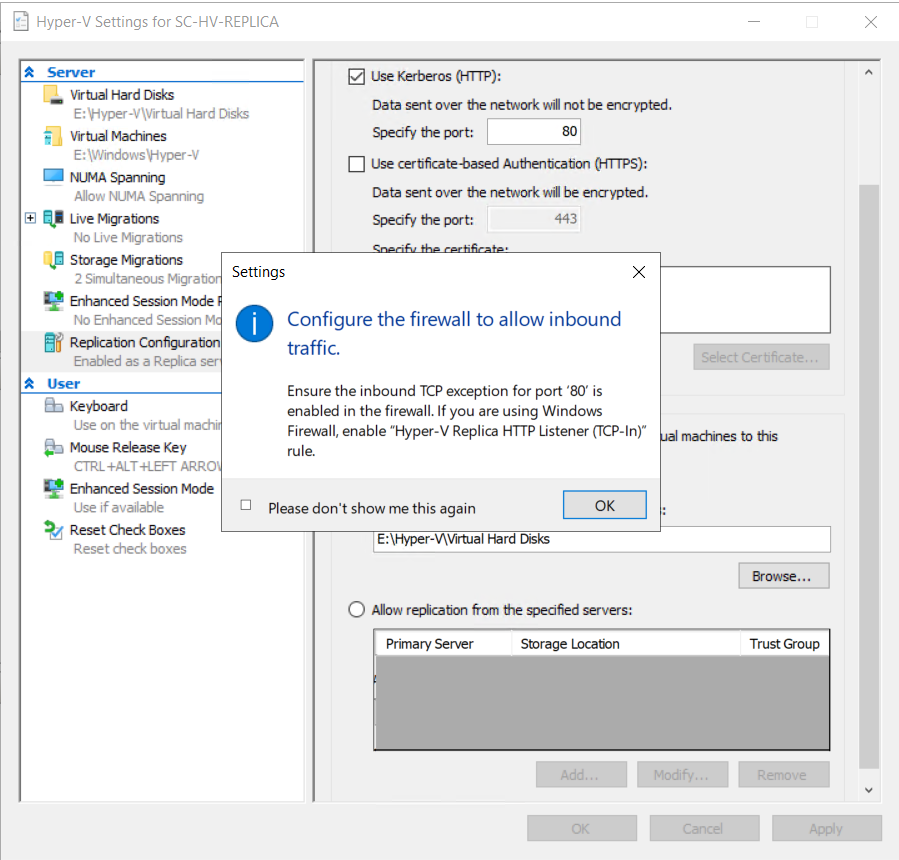Click the Primary Server column header
The width and height of the screenshot is (899, 860).
pyautogui.click(x=443, y=644)
